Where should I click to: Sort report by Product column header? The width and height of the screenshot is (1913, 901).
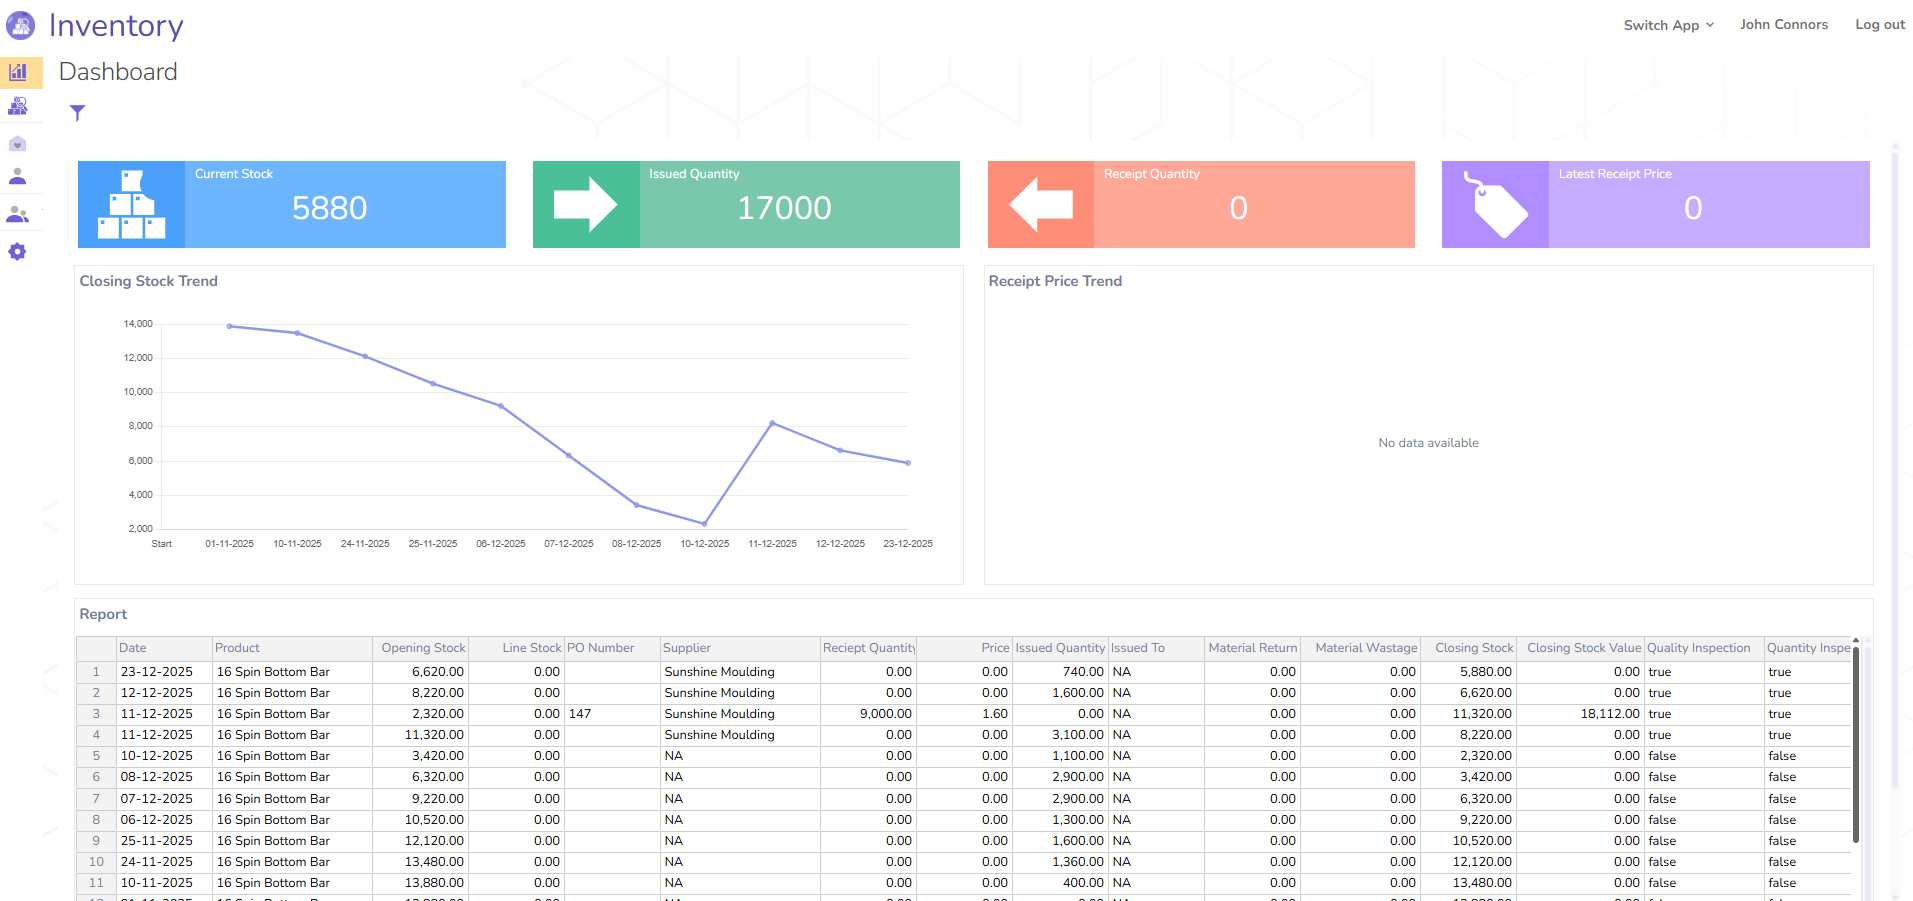292,648
